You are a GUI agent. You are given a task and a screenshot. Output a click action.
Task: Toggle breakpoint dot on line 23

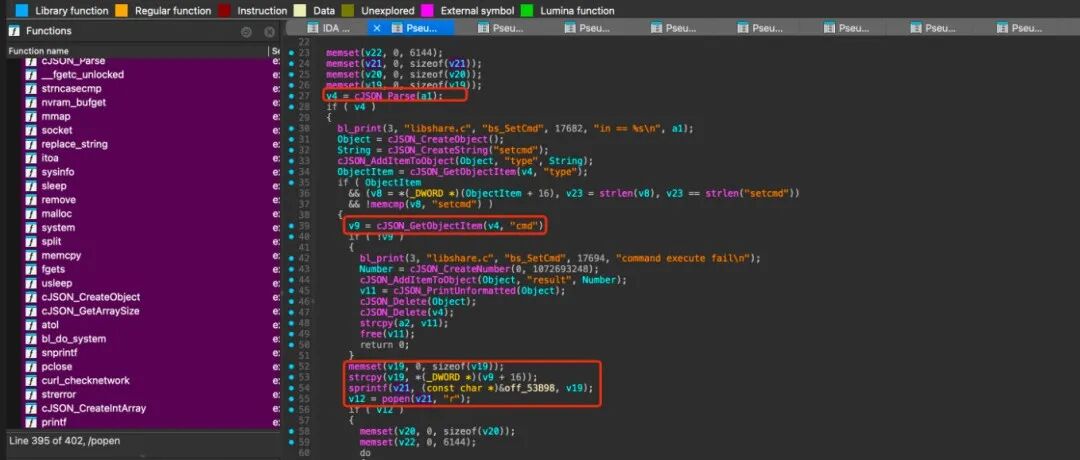pos(292,52)
